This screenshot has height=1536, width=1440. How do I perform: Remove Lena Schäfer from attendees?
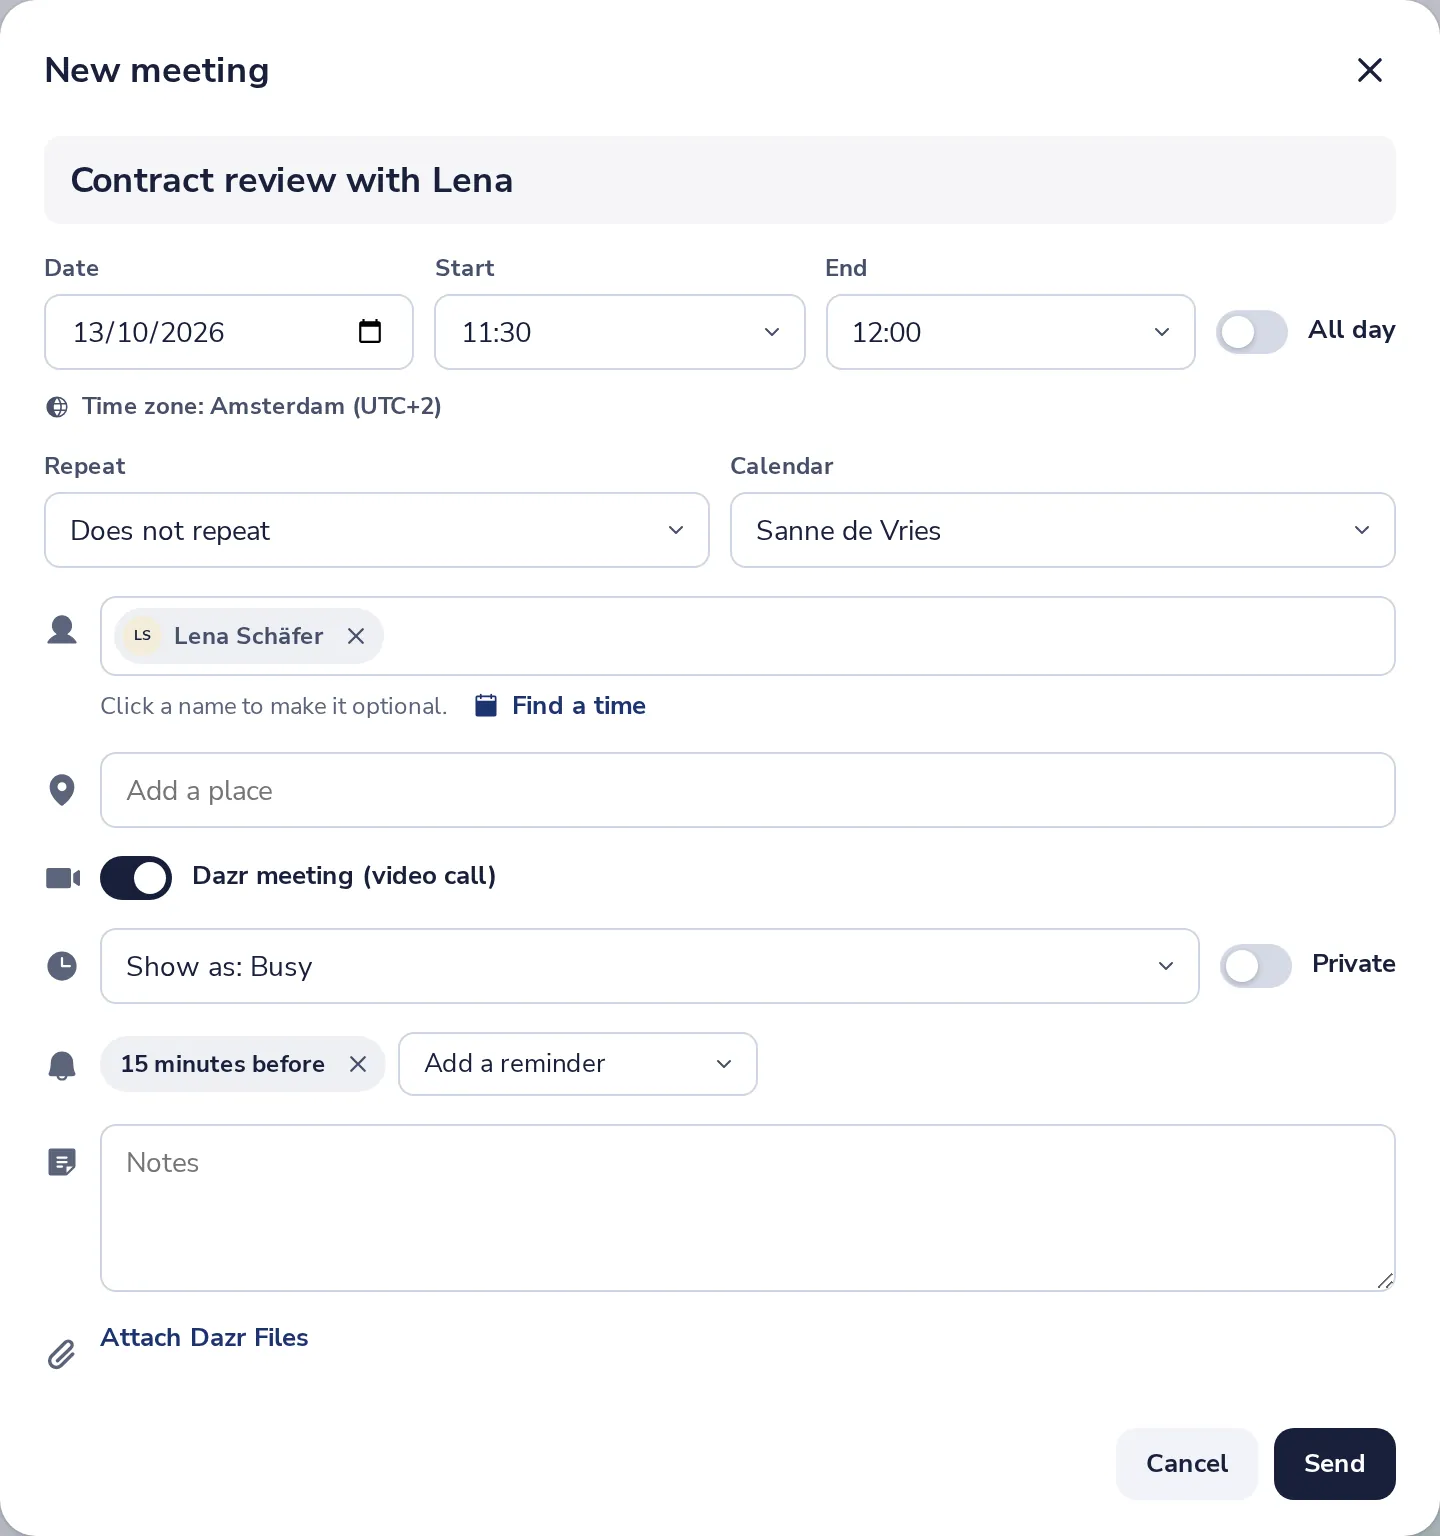pyautogui.click(x=356, y=636)
